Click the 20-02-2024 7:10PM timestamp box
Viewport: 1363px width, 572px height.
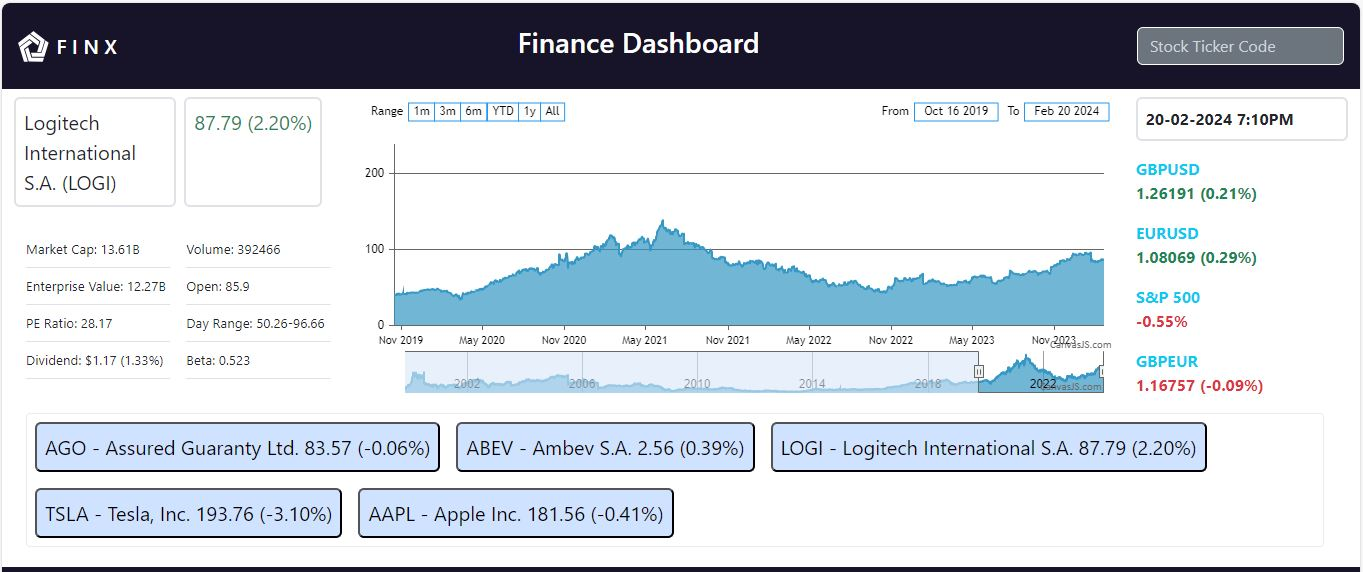(x=1241, y=120)
